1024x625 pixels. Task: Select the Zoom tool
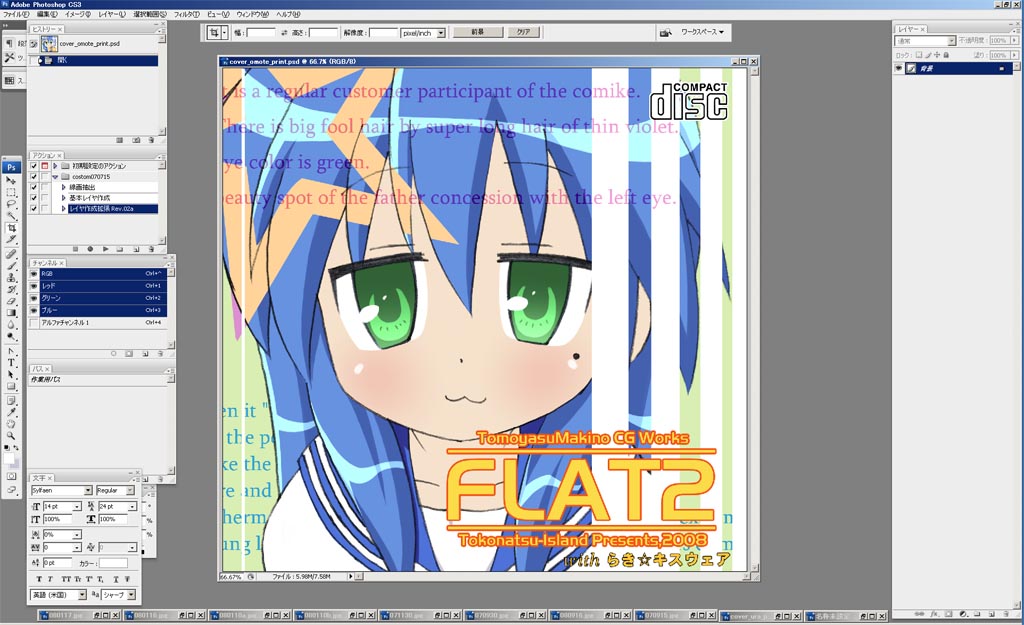click(x=11, y=436)
